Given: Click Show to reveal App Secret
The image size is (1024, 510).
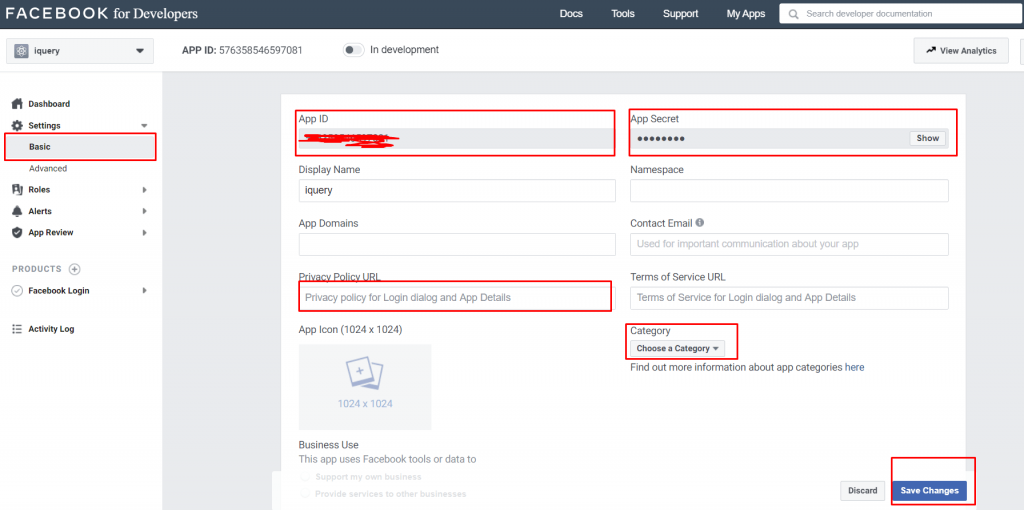Looking at the screenshot, I should (927, 138).
